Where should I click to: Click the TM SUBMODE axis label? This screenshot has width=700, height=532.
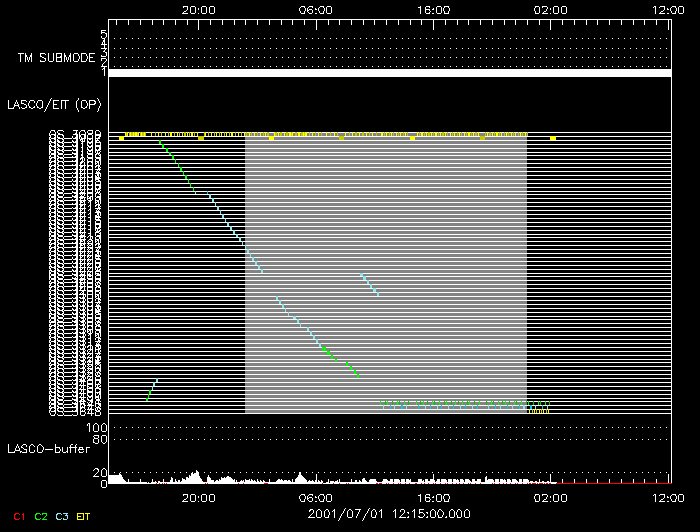(x=56, y=58)
